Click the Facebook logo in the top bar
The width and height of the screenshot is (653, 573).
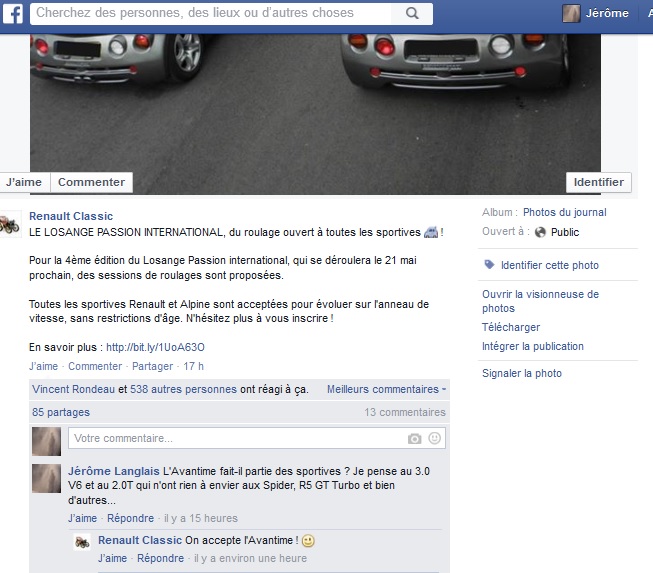pyautogui.click(x=13, y=14)
